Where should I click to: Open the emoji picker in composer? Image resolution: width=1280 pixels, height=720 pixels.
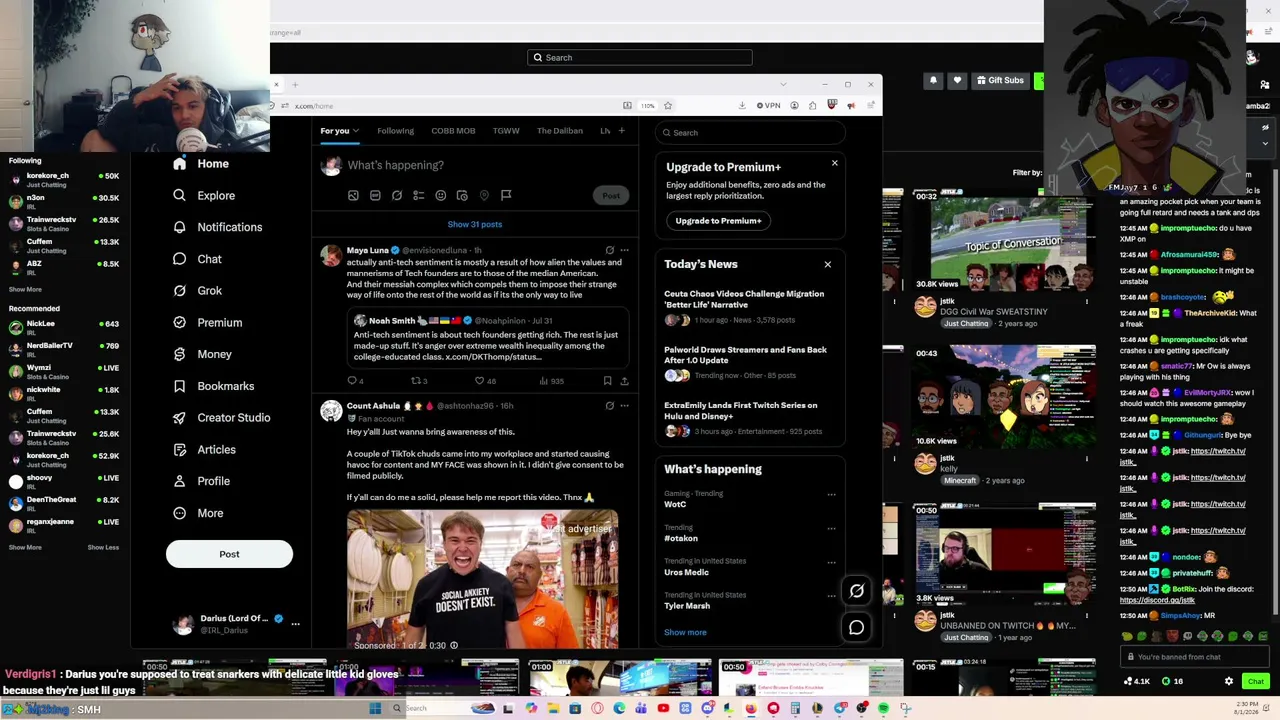click(440, 195)
